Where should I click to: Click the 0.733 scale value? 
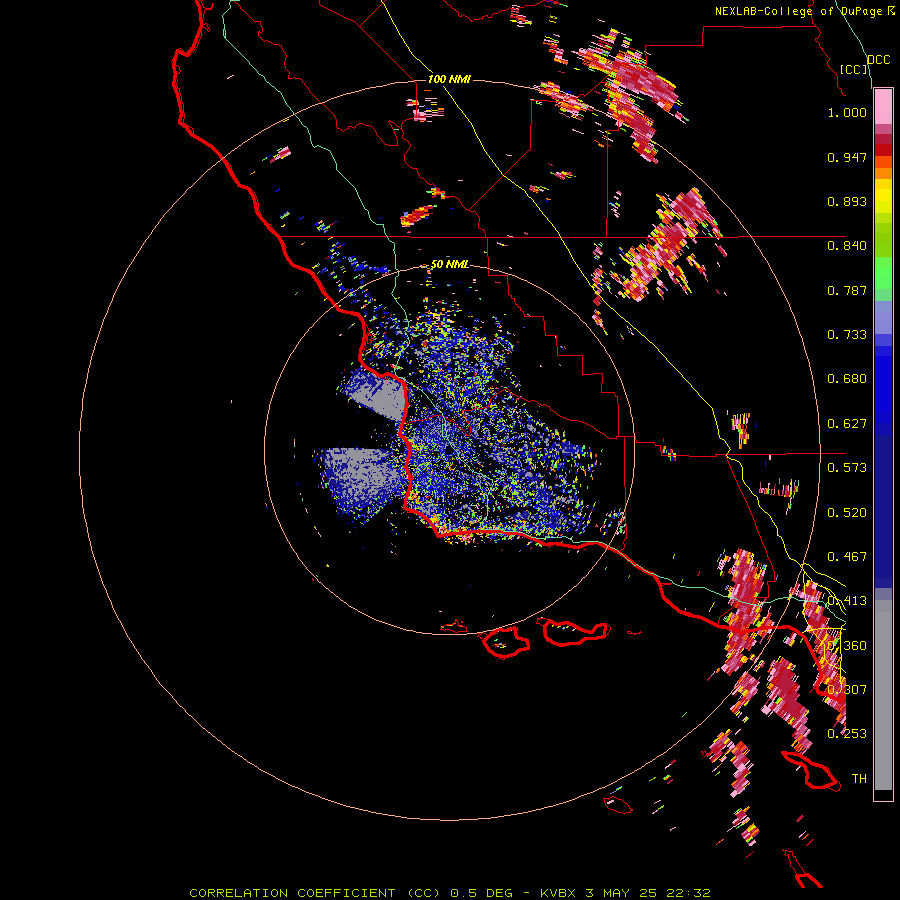pyautogui.click(x=847, y=335)
